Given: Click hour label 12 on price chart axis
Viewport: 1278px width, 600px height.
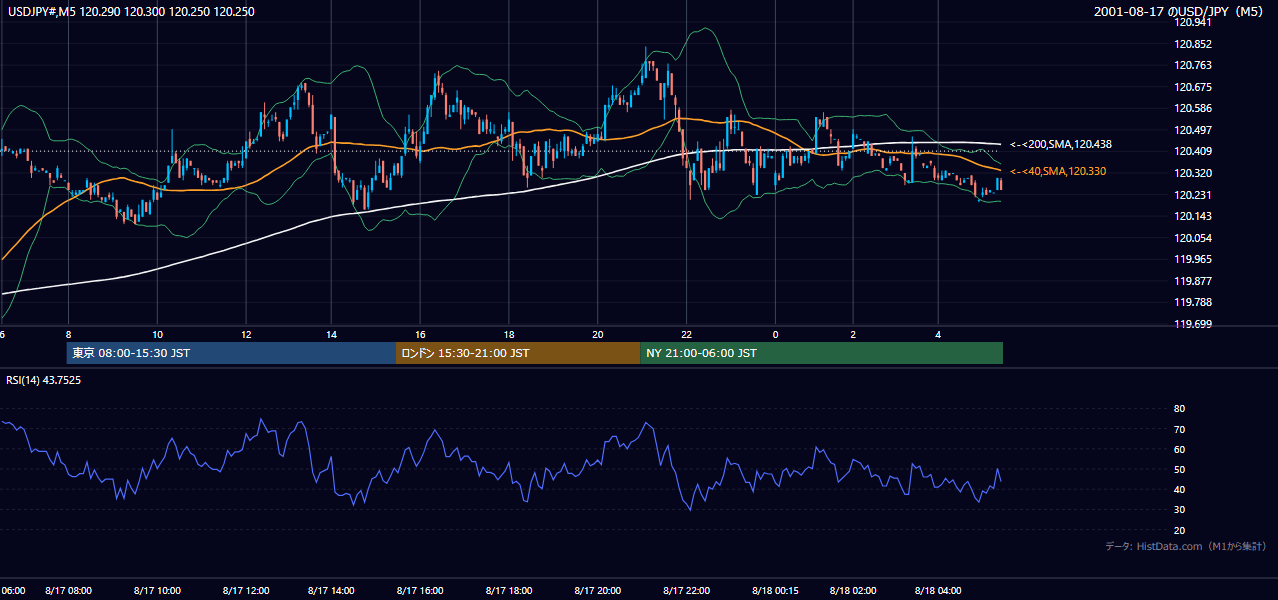Looking at the screenshot, I should click(x=245, y=334).
